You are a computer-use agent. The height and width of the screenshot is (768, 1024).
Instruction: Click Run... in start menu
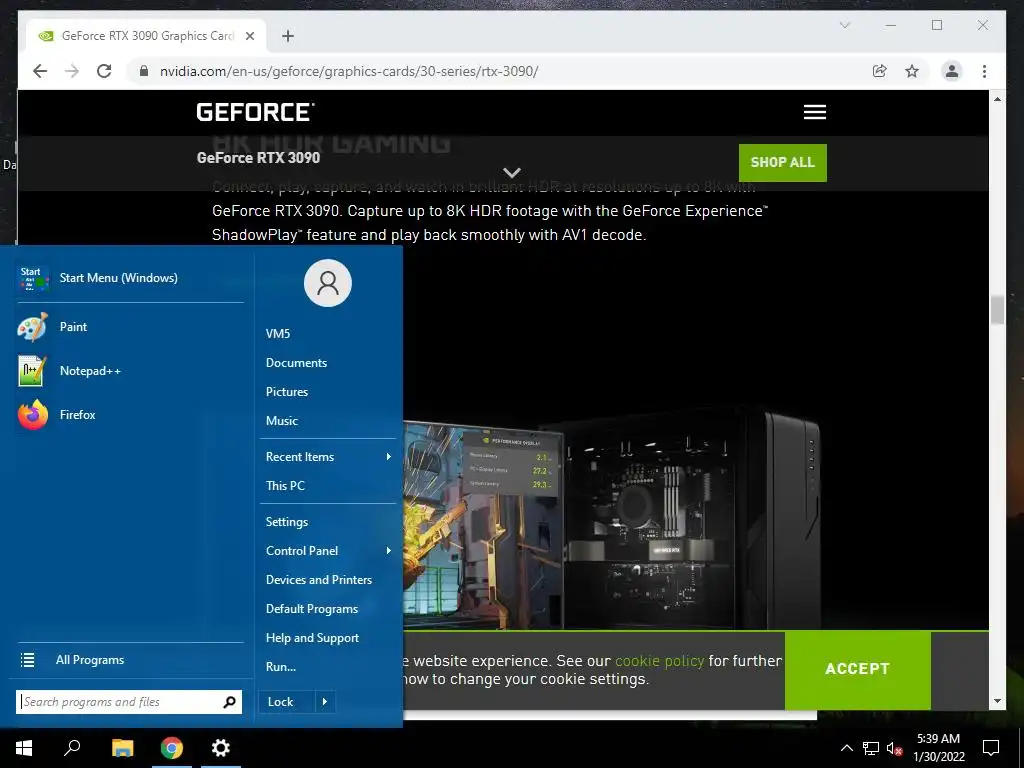coord(281,667)
